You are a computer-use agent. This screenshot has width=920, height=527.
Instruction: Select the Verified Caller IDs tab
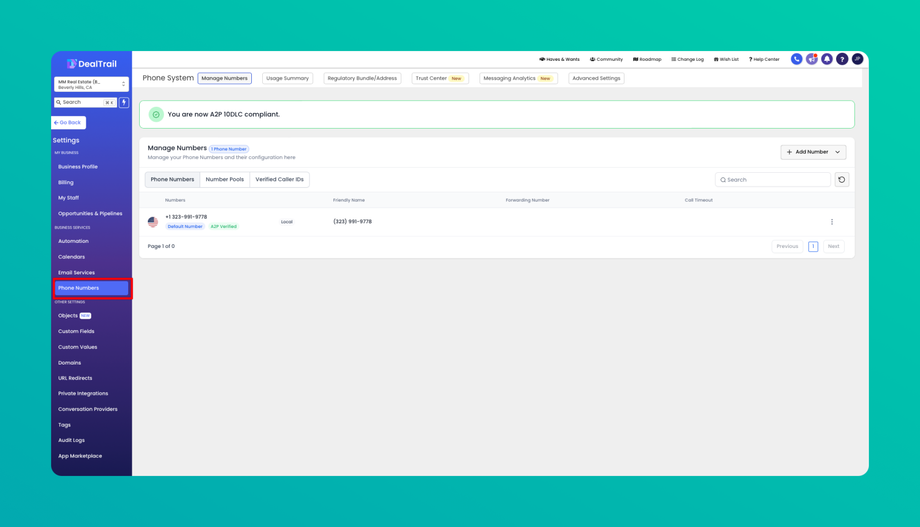tap(279, 180)
